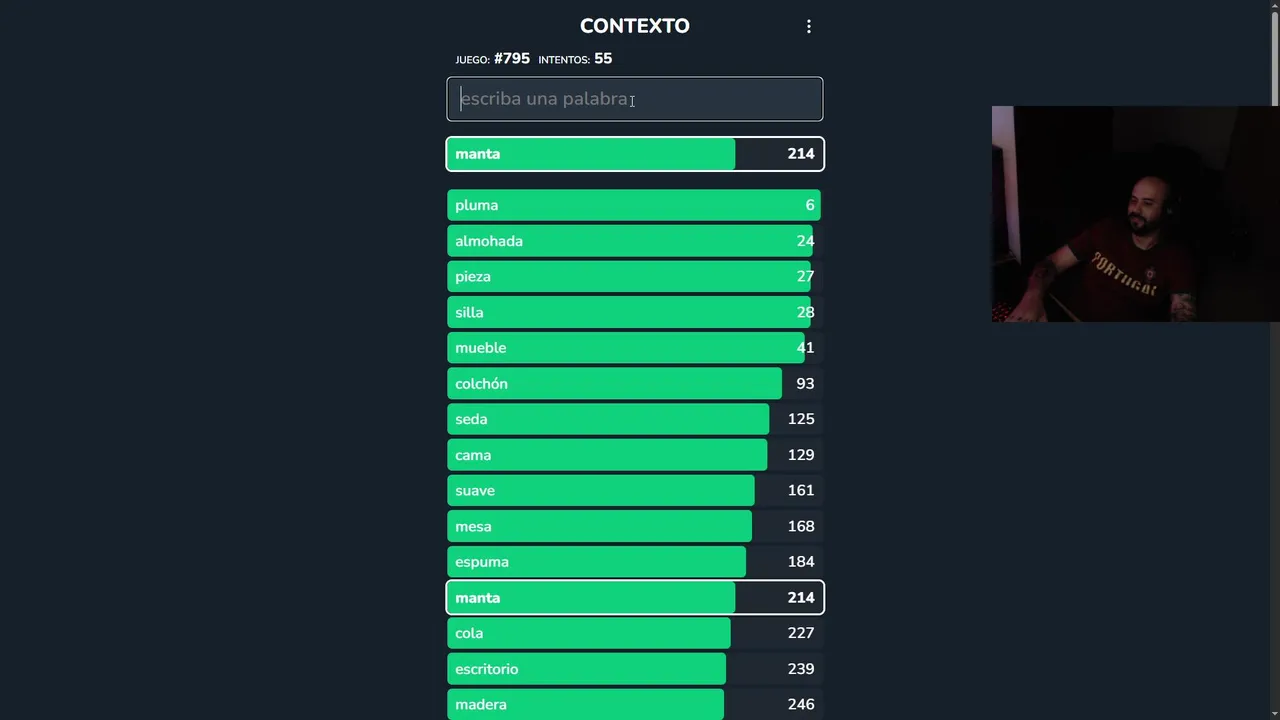
Task: Select the 'almohada' guess row
Action: (x=634, y=241)
